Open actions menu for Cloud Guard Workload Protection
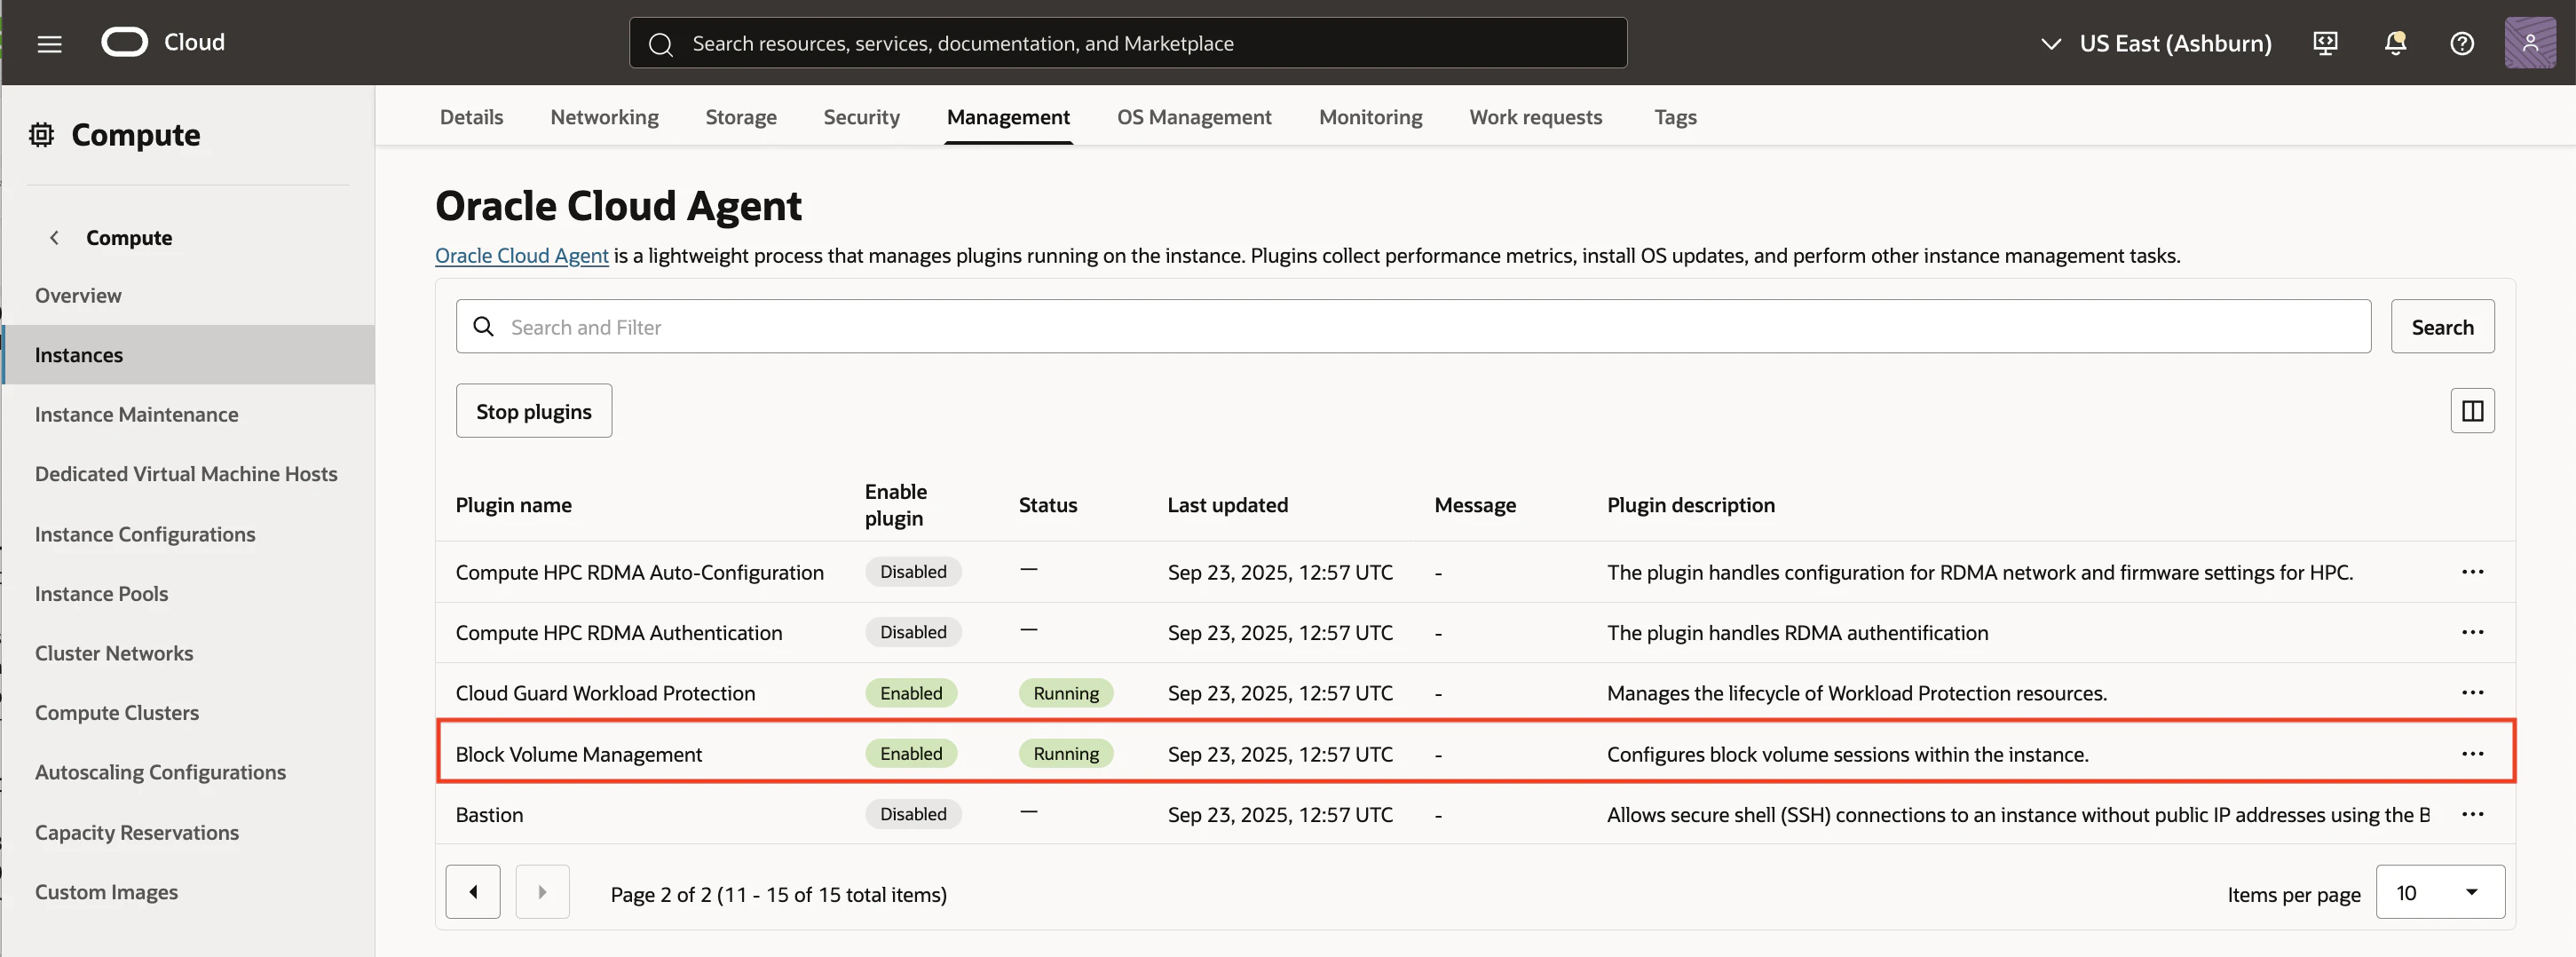Image resolution: width=2576 pixels, height=957 pixels. [2472, 693]
